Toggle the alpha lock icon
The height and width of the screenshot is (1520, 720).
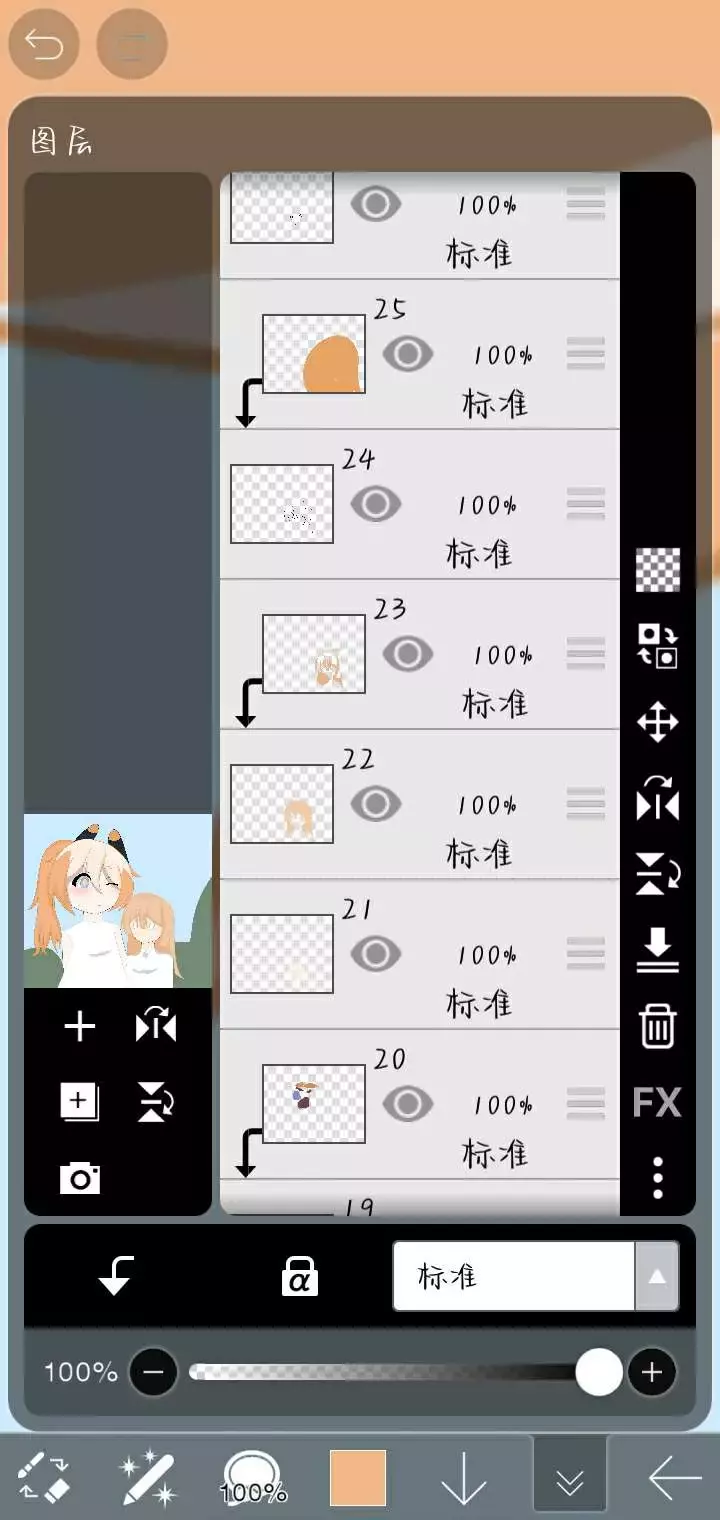299,1276
